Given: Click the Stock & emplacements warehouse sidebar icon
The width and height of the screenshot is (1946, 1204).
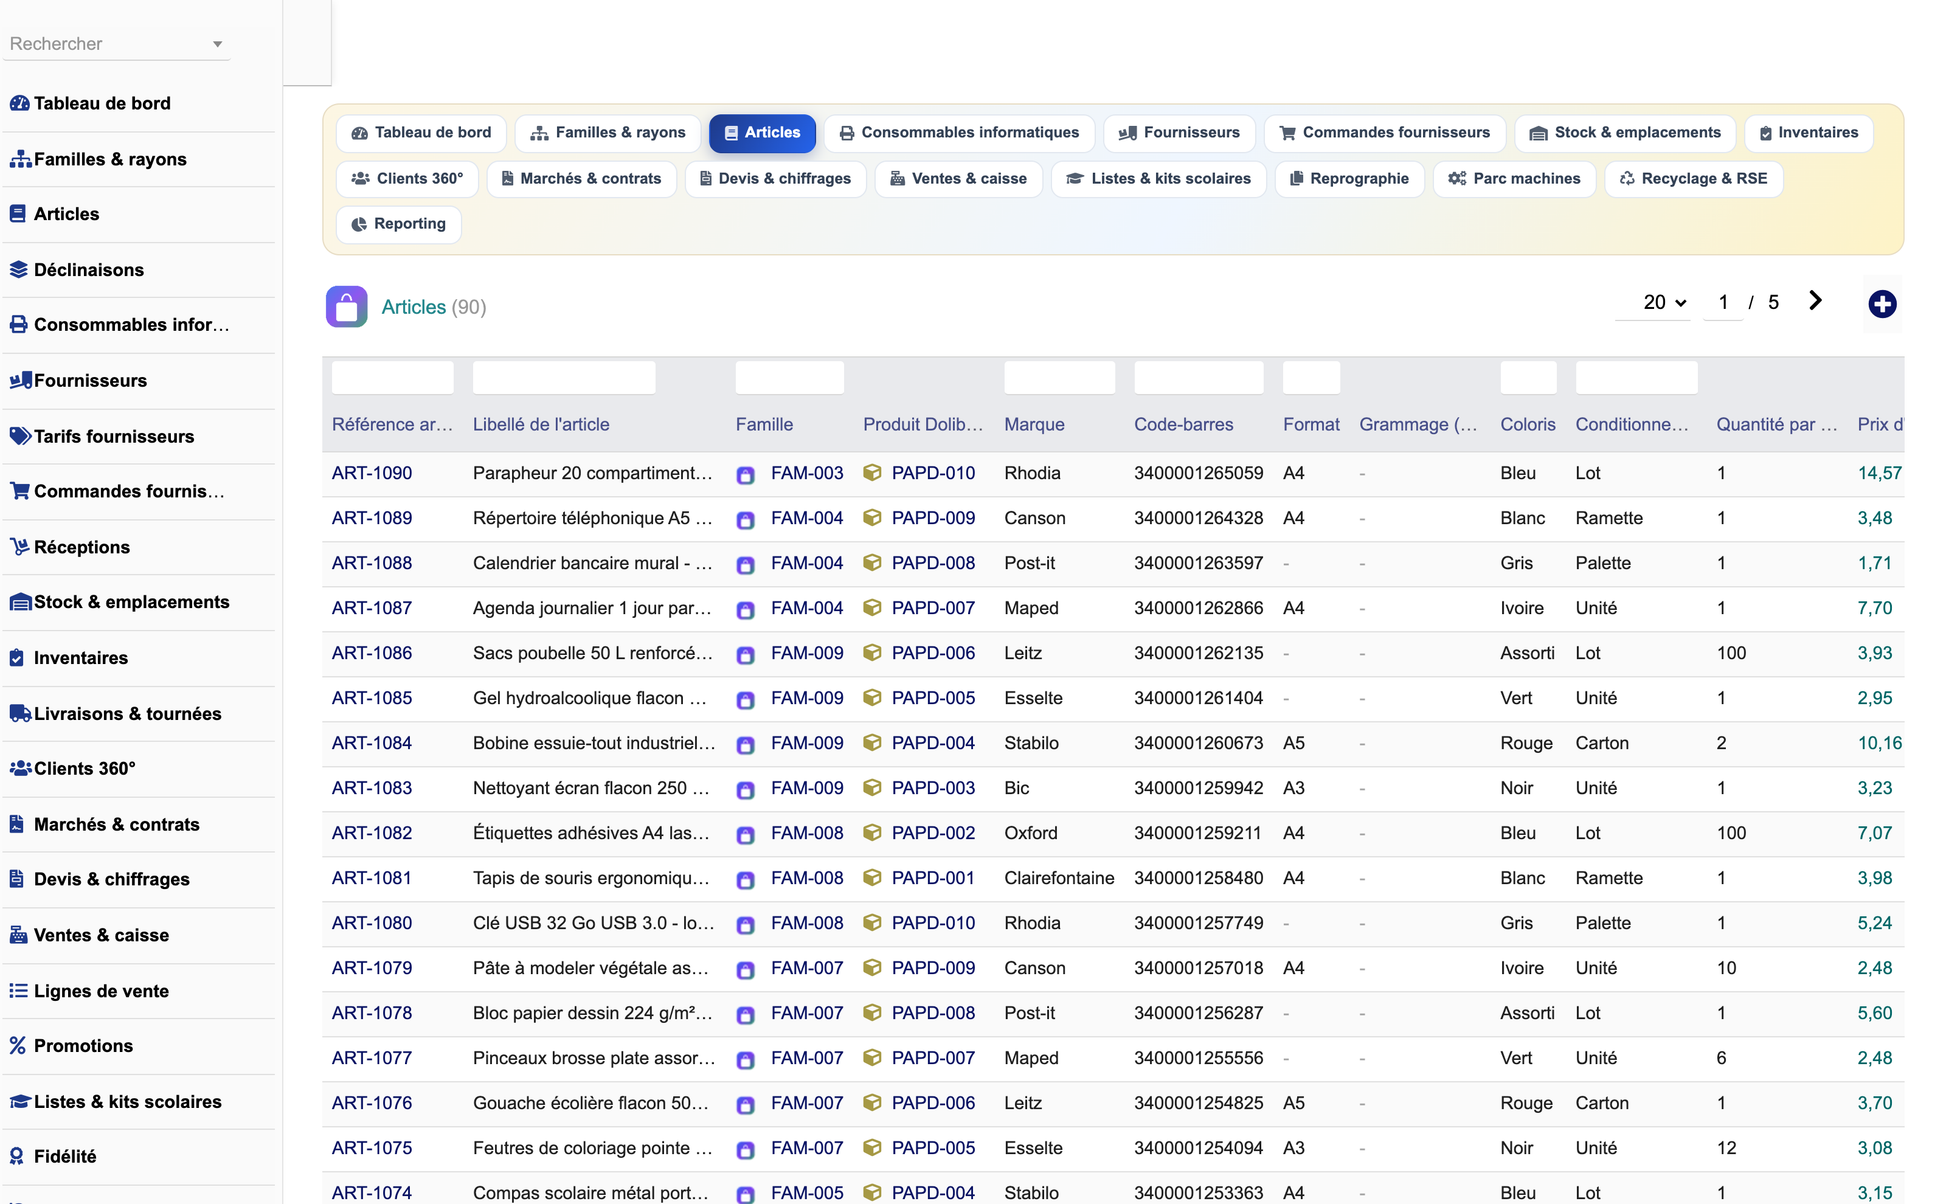Looking at the screenshot, I should (19, 602).
